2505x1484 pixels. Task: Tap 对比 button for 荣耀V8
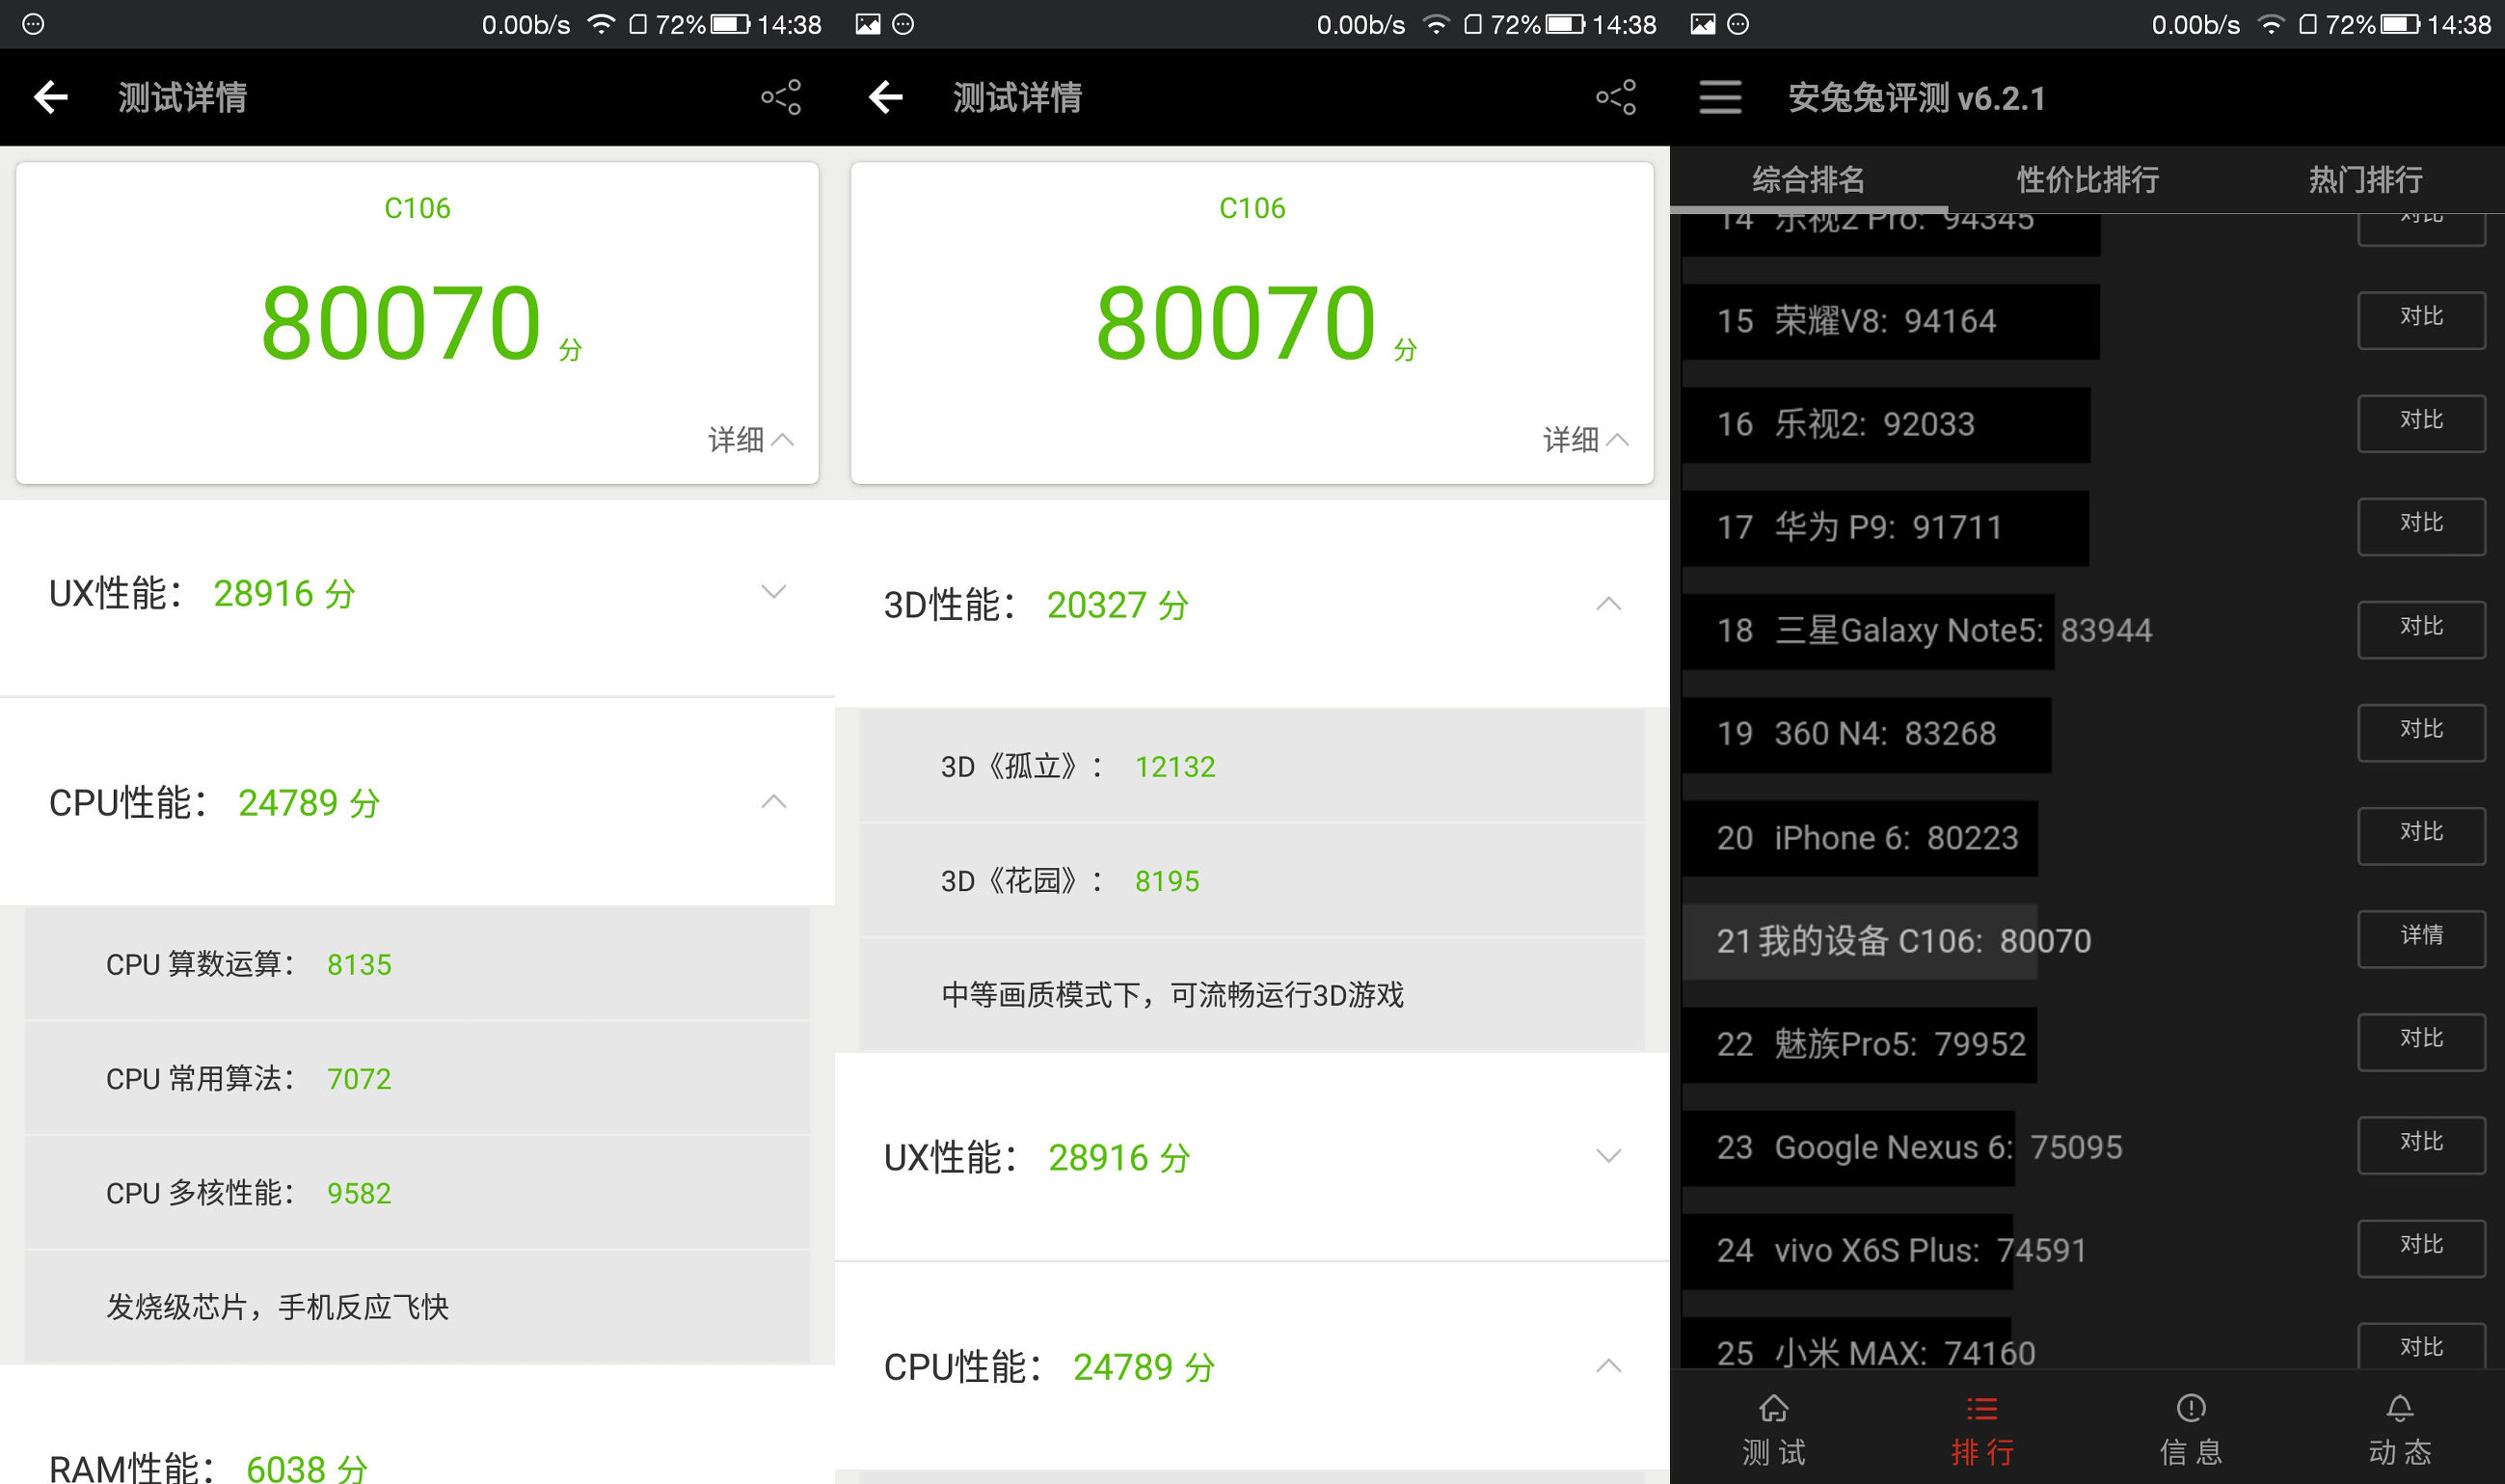2421,320
